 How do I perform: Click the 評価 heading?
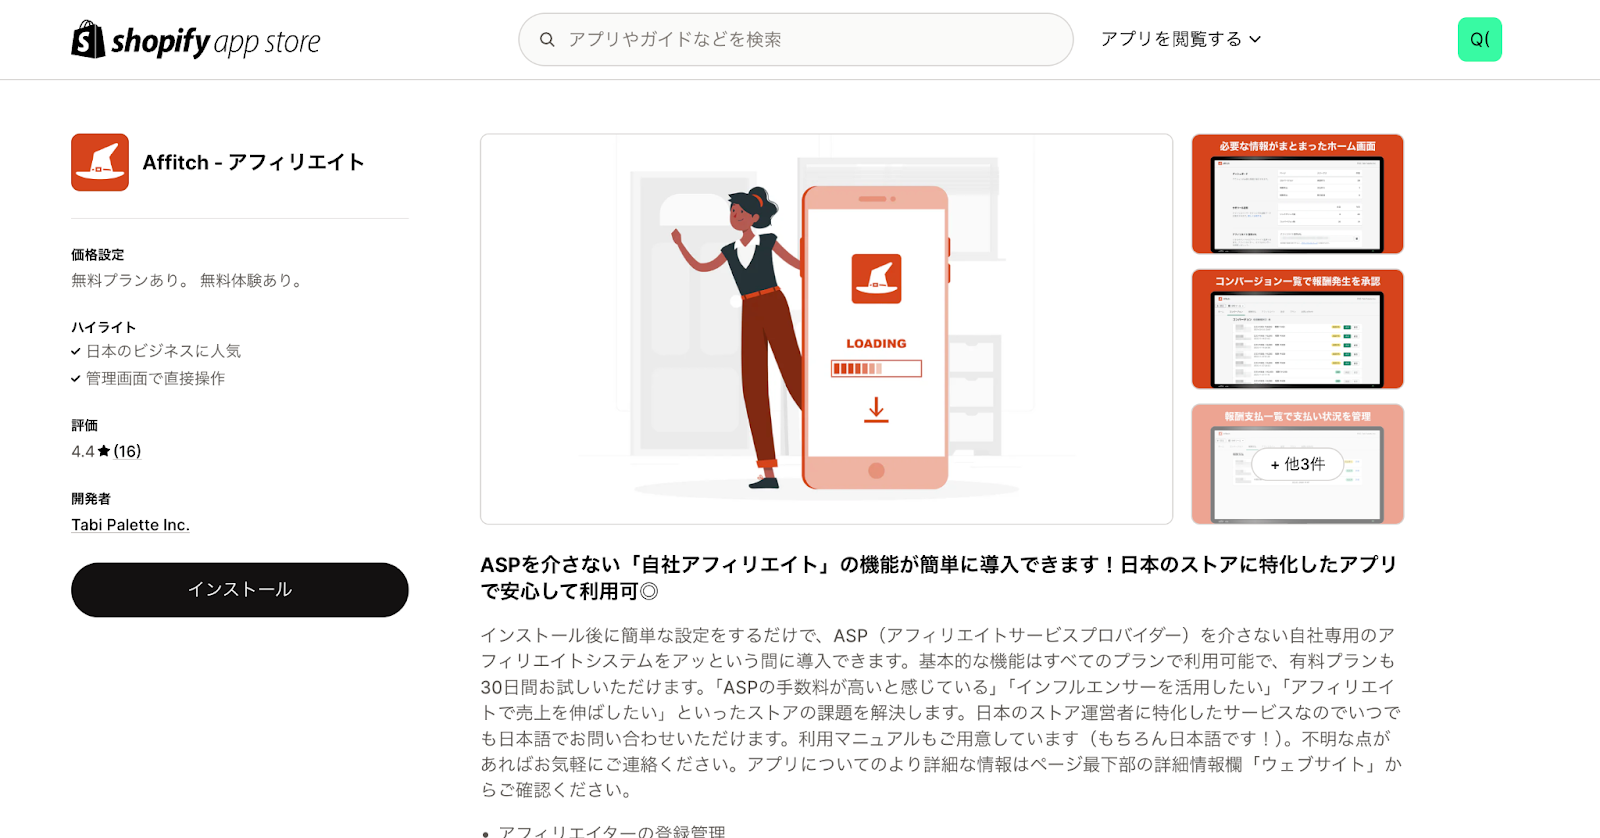click(85, 425)
